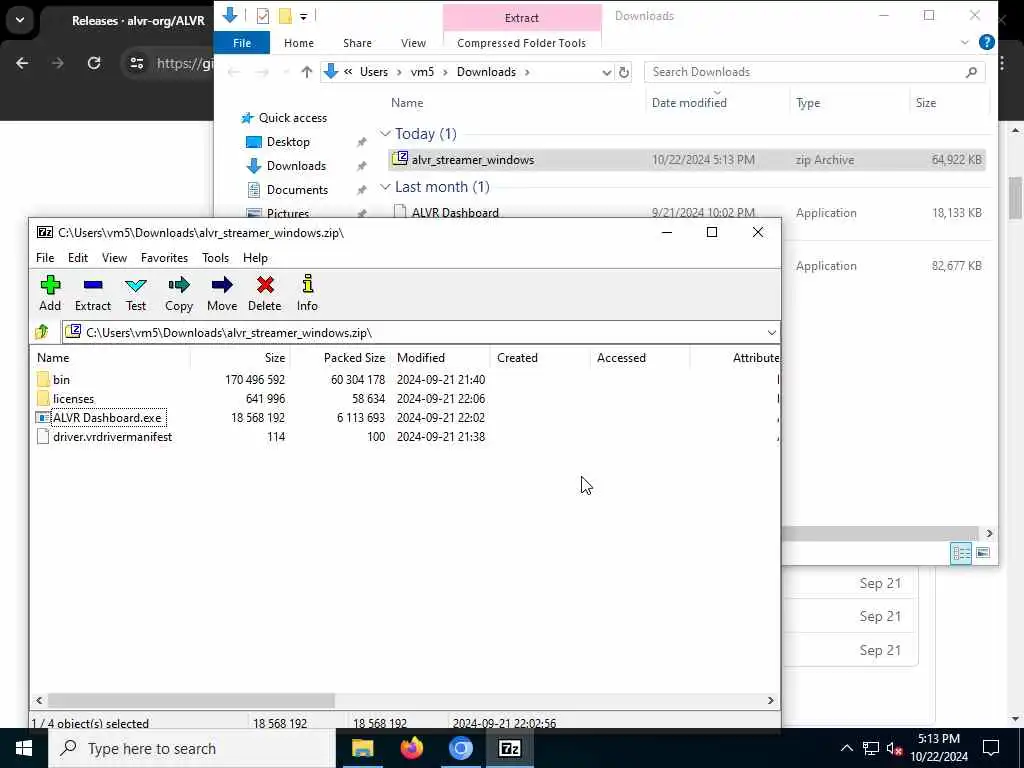Open Desktop in Quick access
Screen dimensions: 1024x768
pos(288,142)
